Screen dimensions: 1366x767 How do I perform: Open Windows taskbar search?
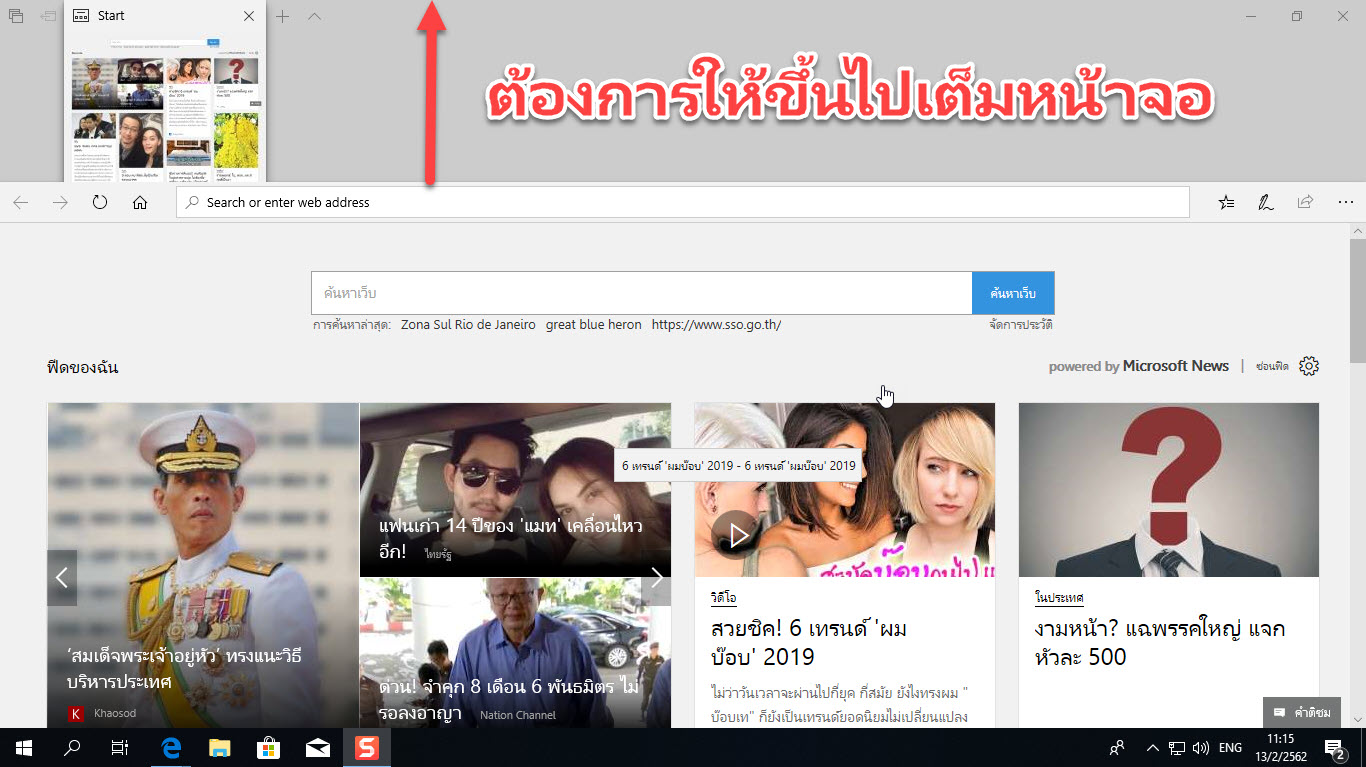click(x=72, y=747)
